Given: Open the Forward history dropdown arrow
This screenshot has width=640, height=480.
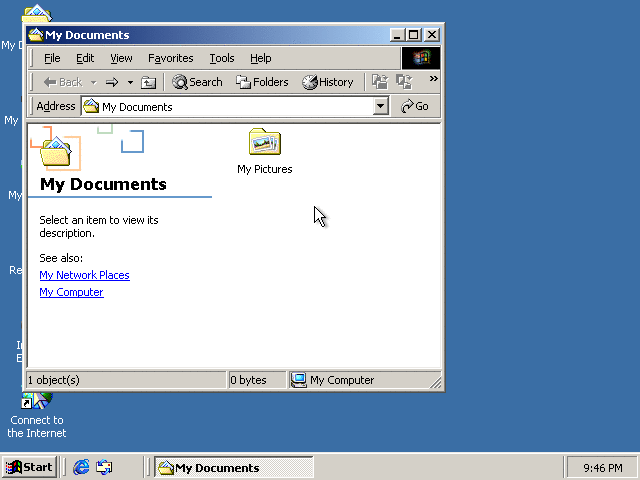Looking at the screenshot, I should [x=130, y=82].
